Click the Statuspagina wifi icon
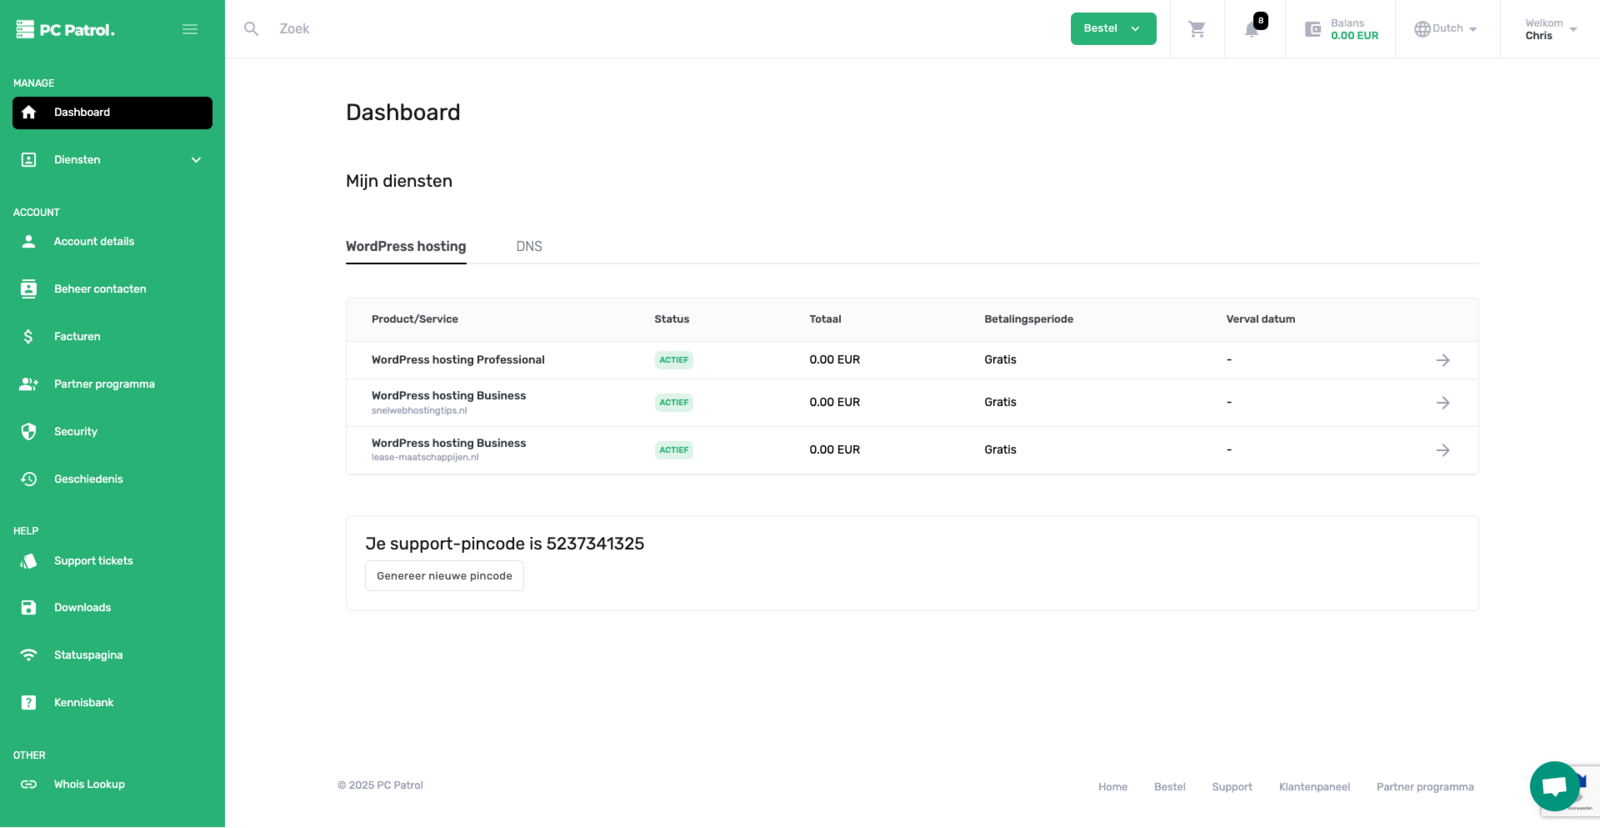Viewport: 1600px width, 828px height. tap(29, 655)
